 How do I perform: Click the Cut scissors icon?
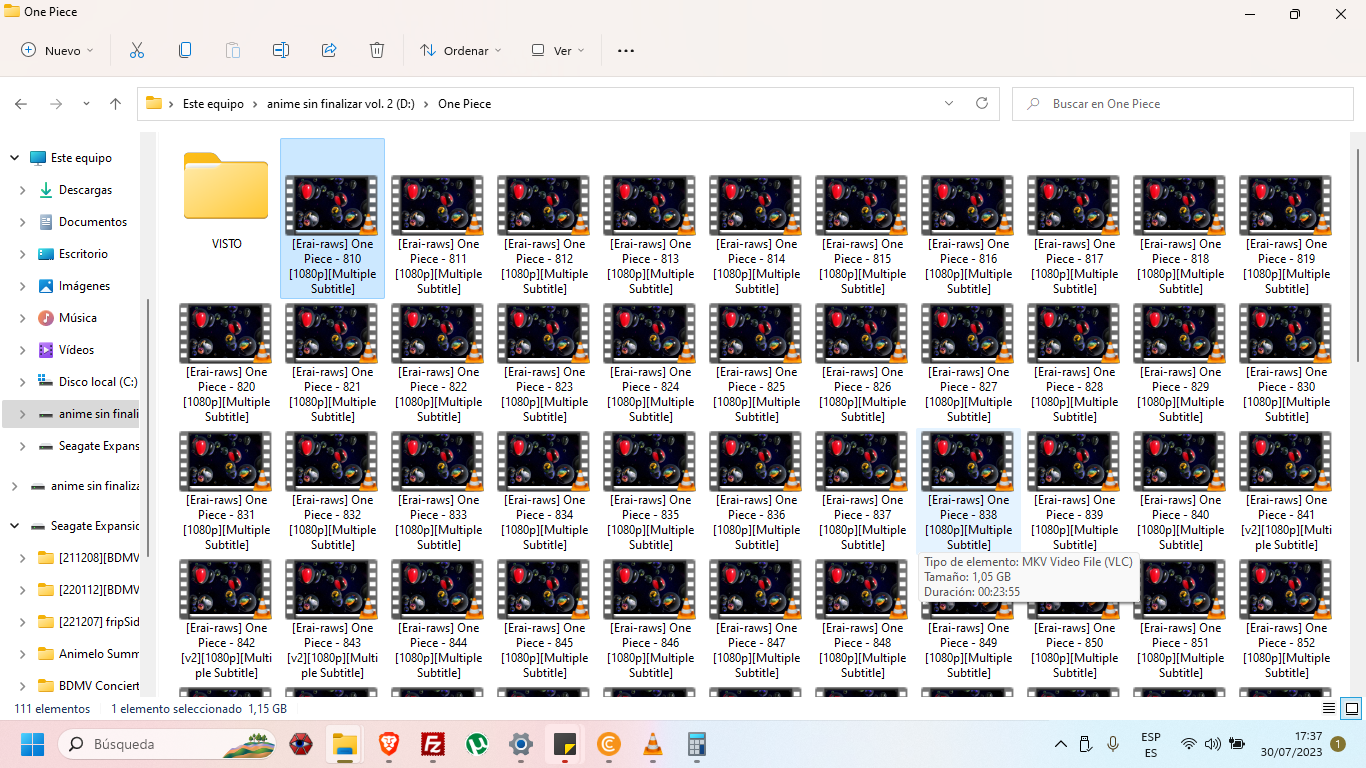click(137, 50)
